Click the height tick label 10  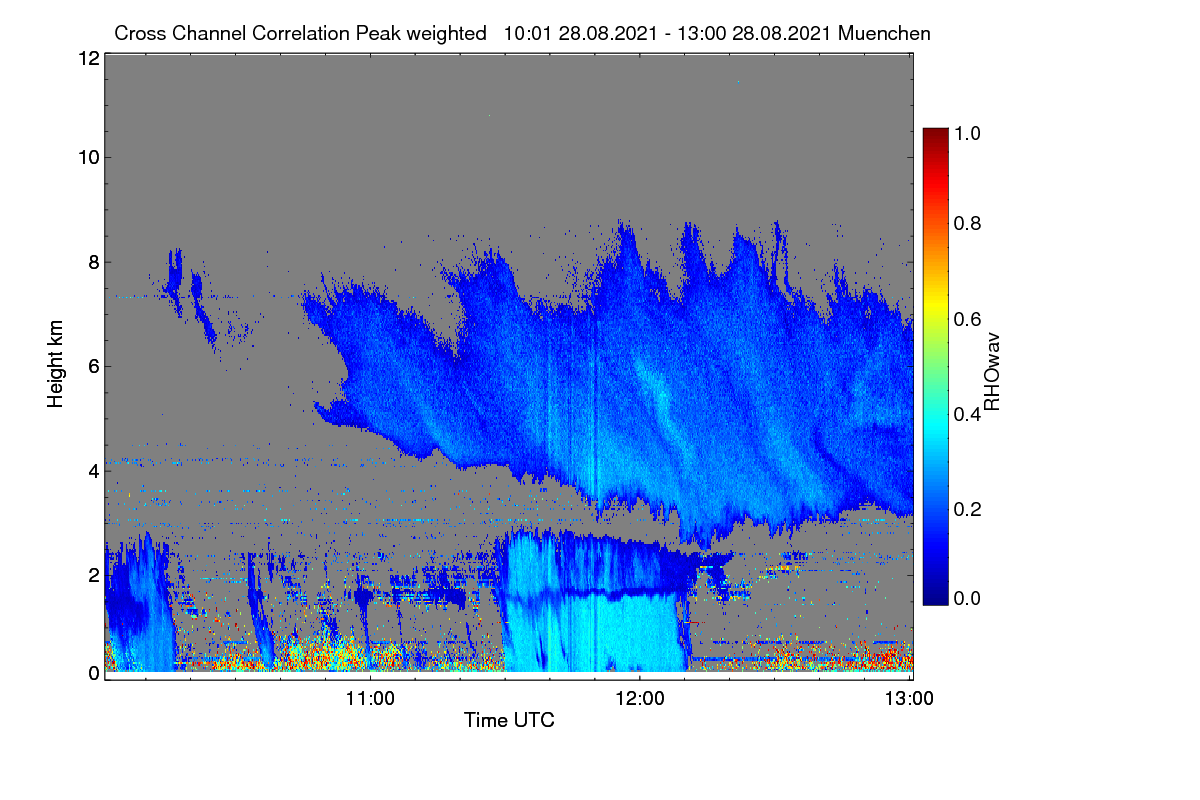tap(87, 157)
